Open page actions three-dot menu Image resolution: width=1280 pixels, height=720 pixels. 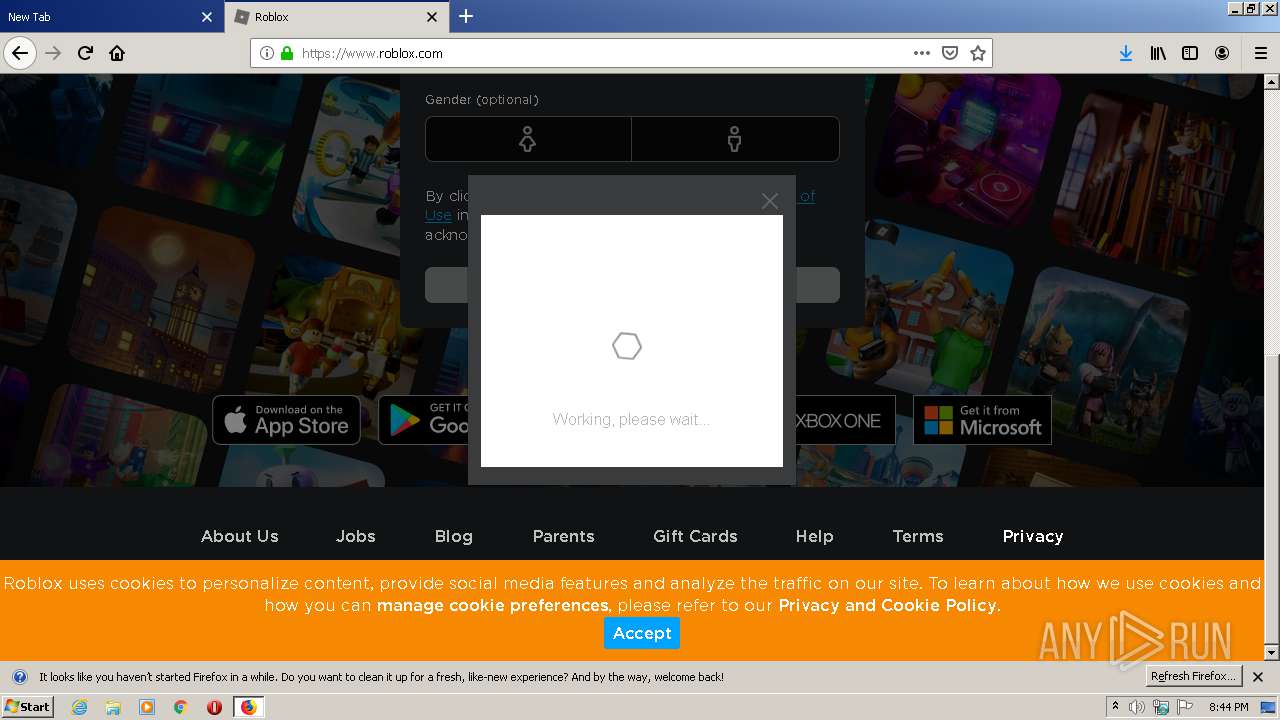pos(922,53)
